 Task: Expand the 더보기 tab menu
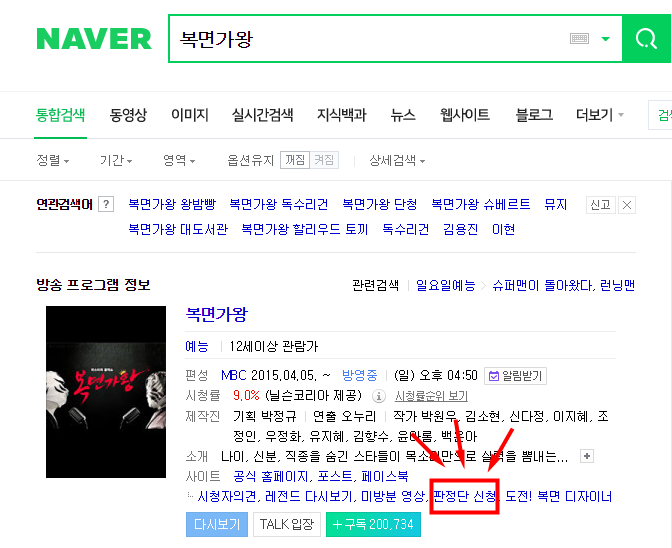tap(600, 115)
